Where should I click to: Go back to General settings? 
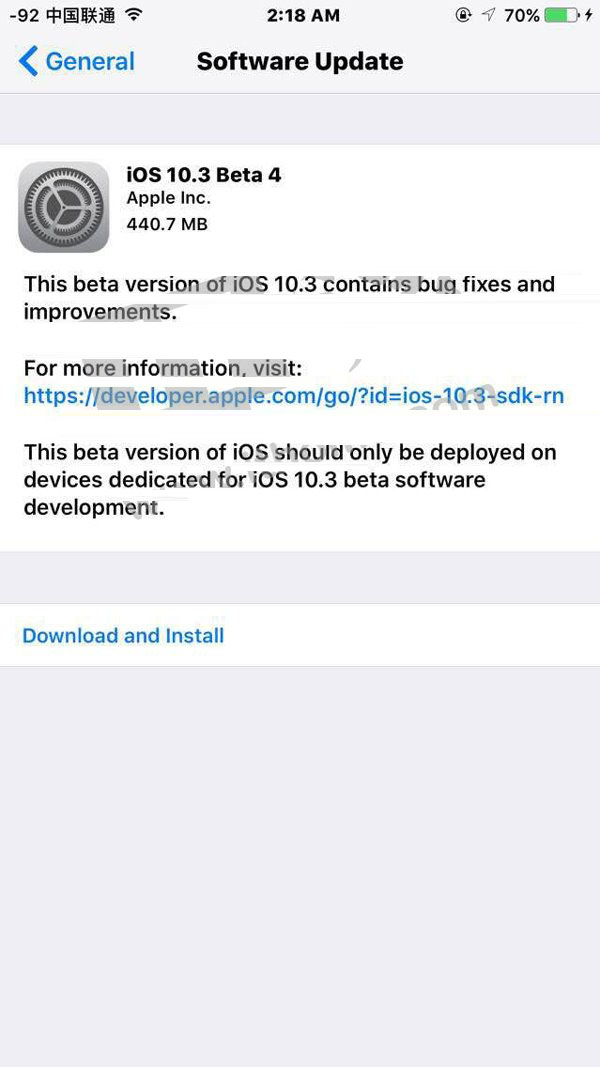click(76, 61)
